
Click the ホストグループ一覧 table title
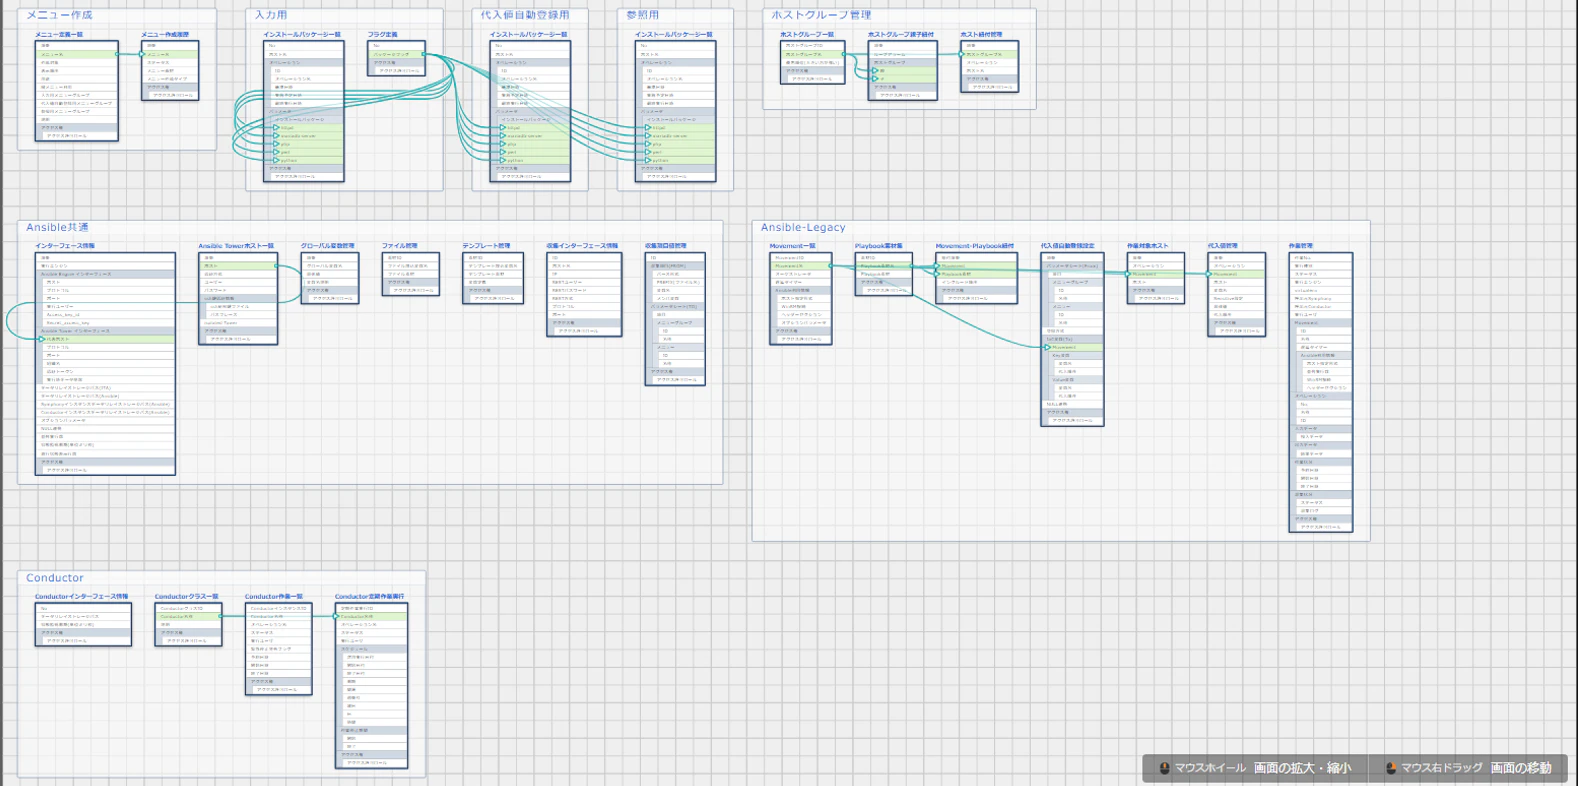(x=807, y=35)
